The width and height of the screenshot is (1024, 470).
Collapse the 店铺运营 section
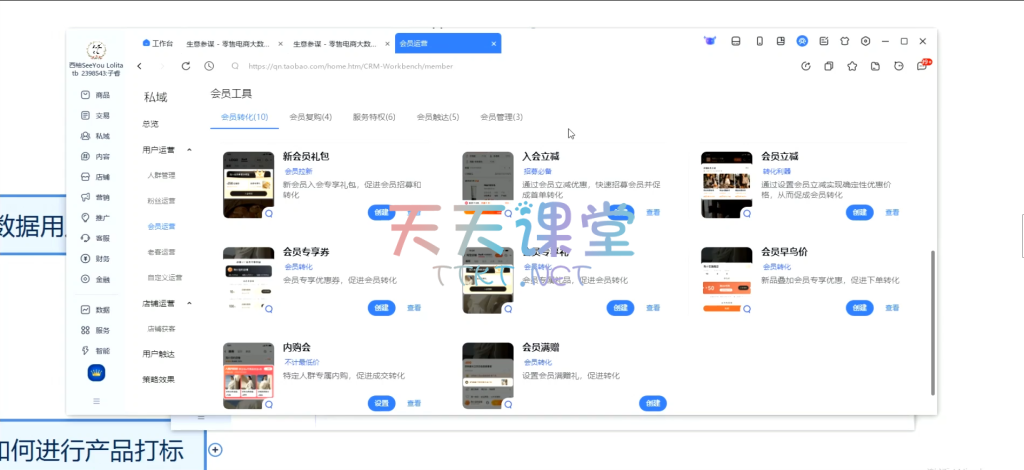[x=190, y=303]
